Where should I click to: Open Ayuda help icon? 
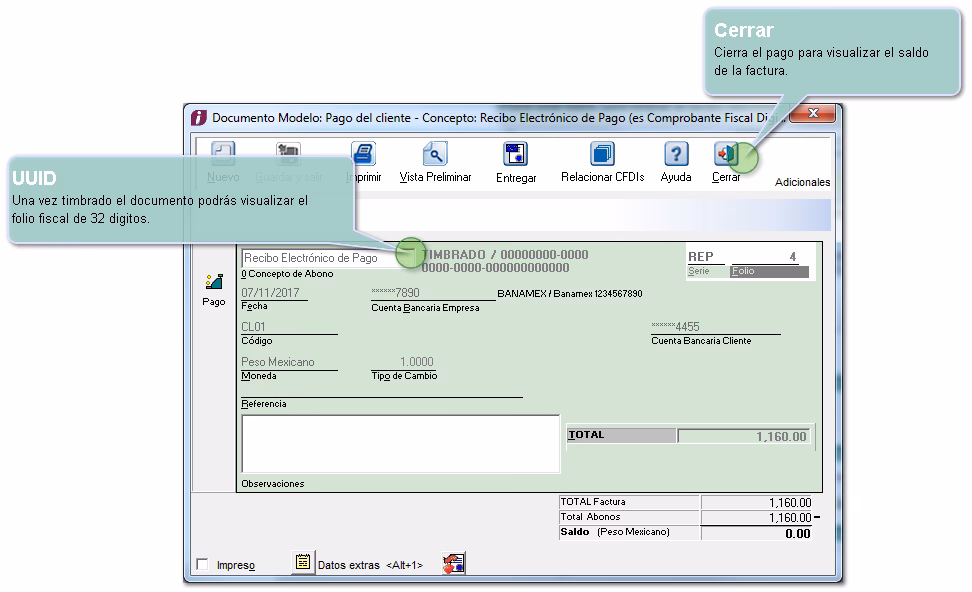[x=676, y=153]
